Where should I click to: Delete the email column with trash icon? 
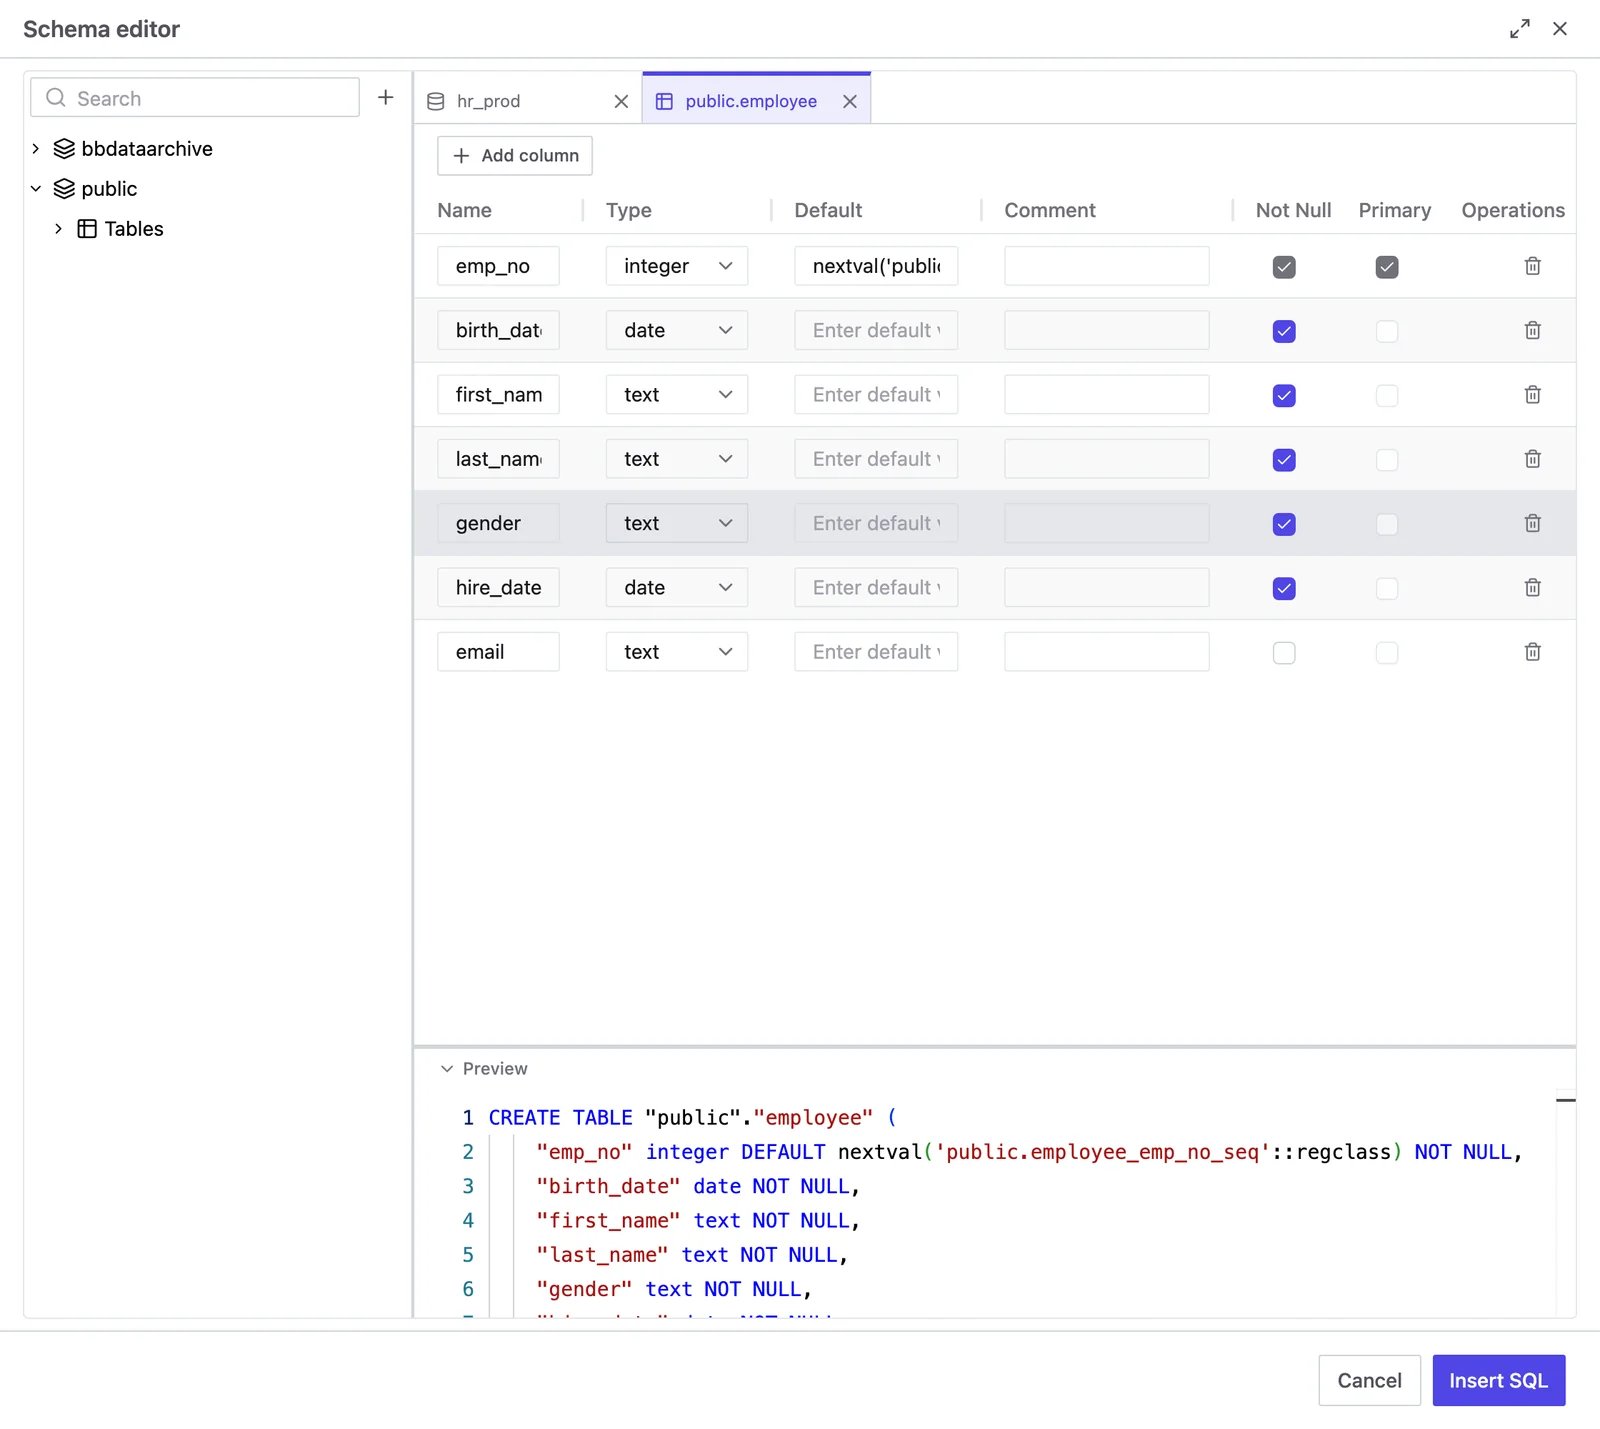(1532, 652)
